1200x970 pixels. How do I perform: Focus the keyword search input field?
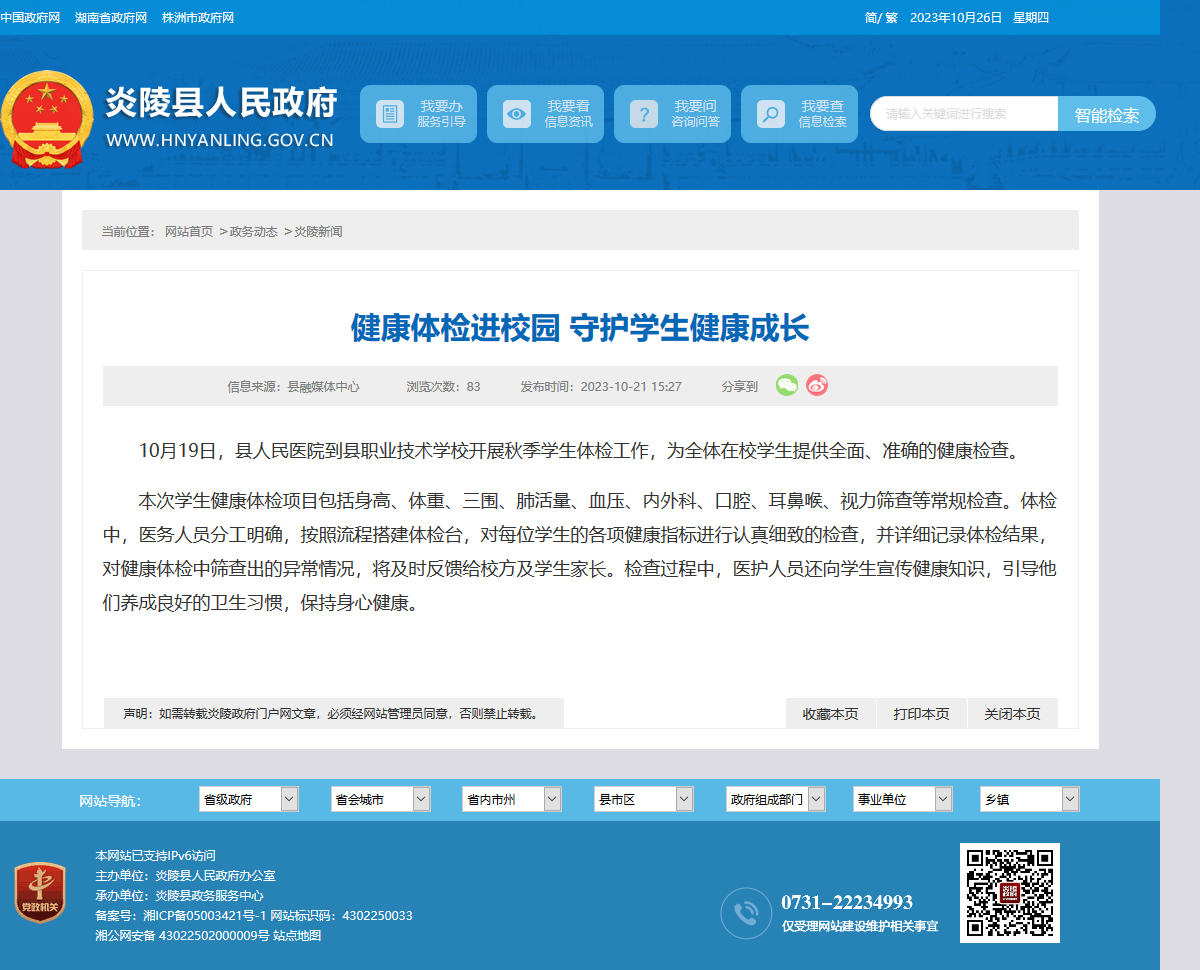coord(964,114)
